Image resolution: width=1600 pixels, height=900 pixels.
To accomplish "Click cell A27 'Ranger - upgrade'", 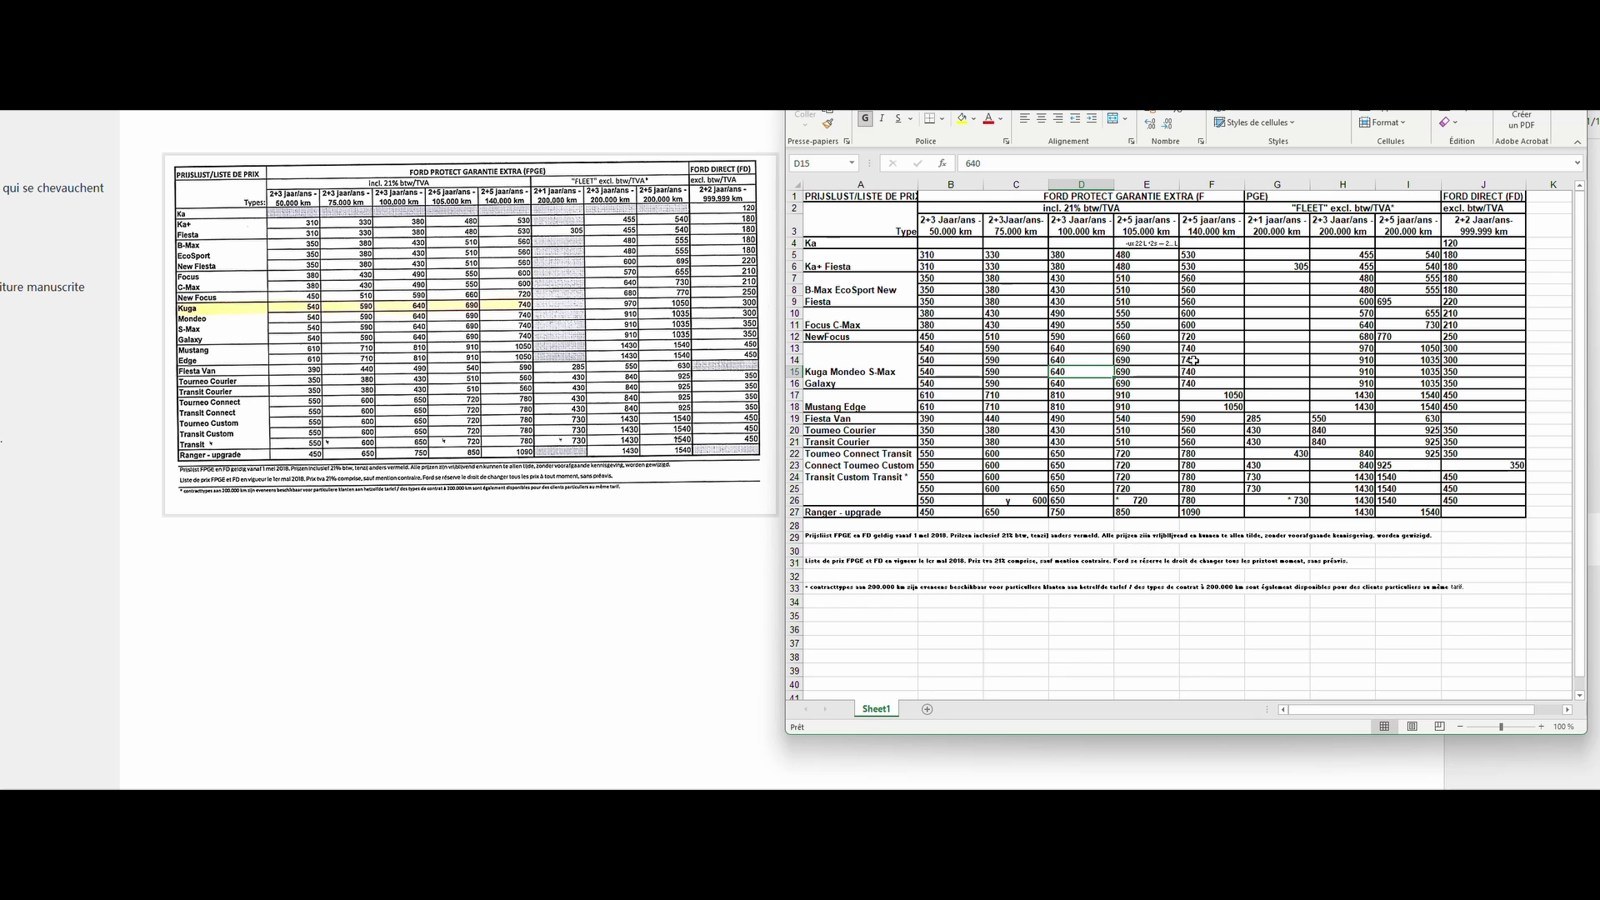I will [860, 512].
